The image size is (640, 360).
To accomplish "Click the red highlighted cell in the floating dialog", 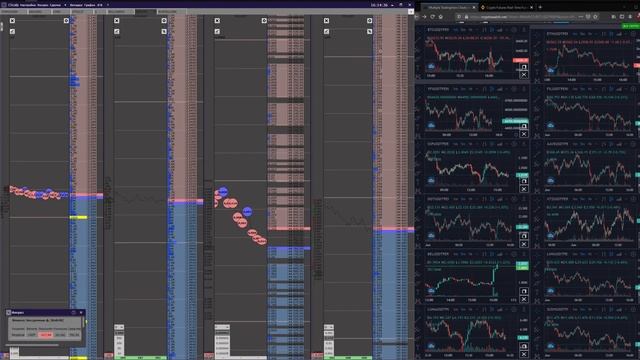I will [x=45, y=335].
